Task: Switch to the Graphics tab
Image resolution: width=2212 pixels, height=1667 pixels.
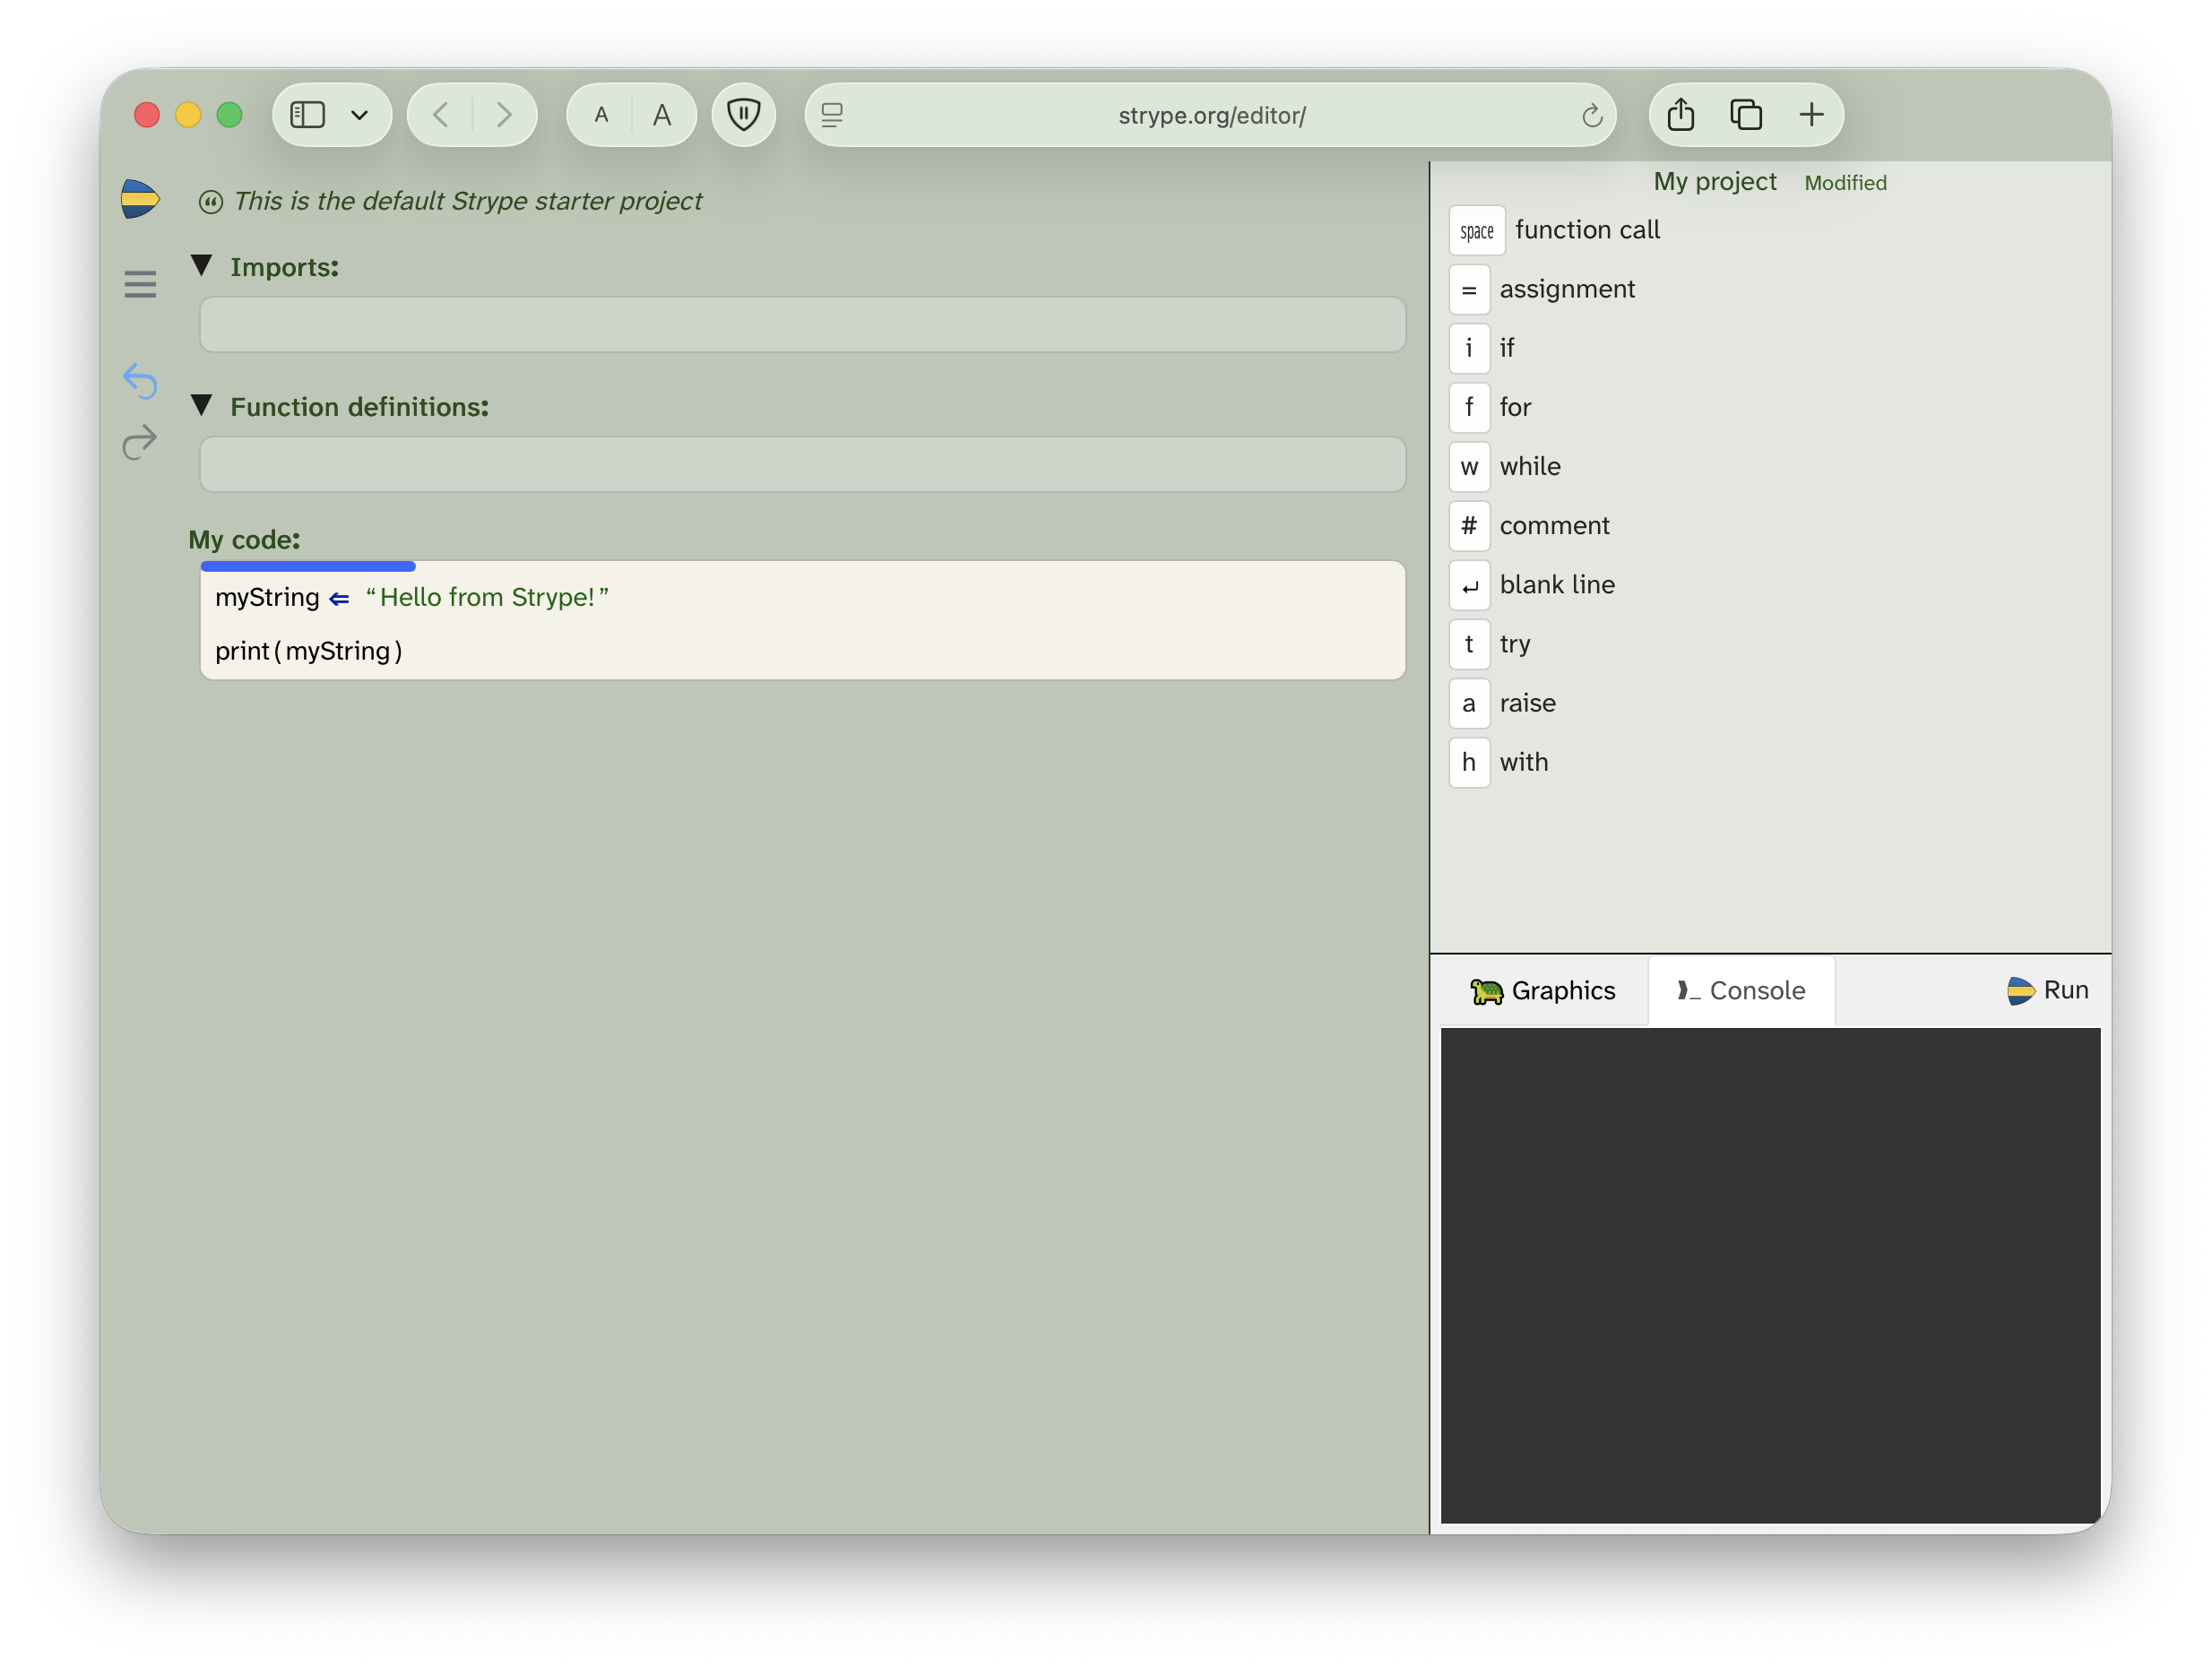Action: click(x=1543, y=990)
